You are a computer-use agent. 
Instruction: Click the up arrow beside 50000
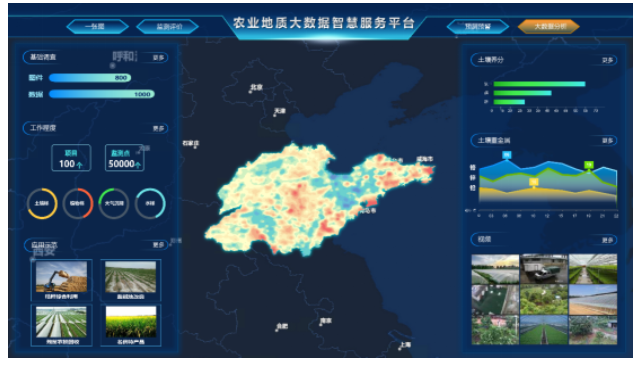[138, 165]
